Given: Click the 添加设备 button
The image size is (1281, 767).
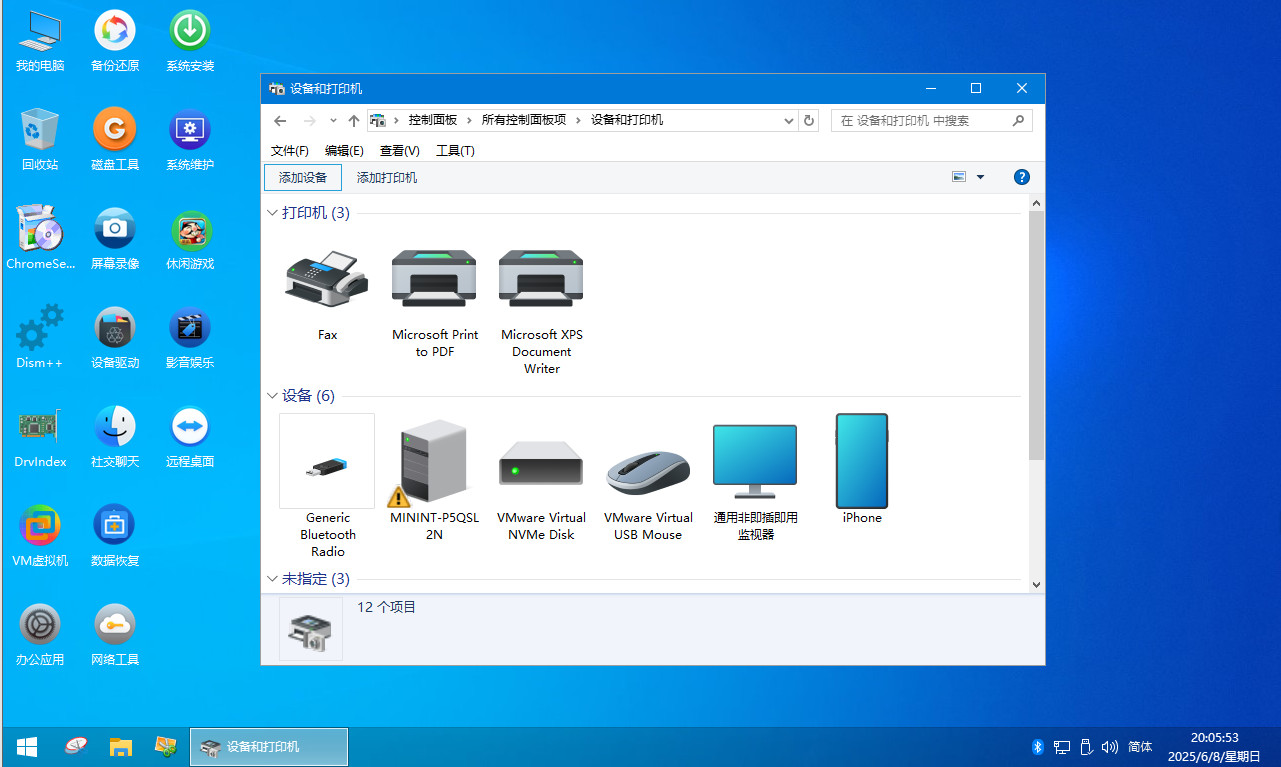Looking at the screenshot, I should coord(303,177).
